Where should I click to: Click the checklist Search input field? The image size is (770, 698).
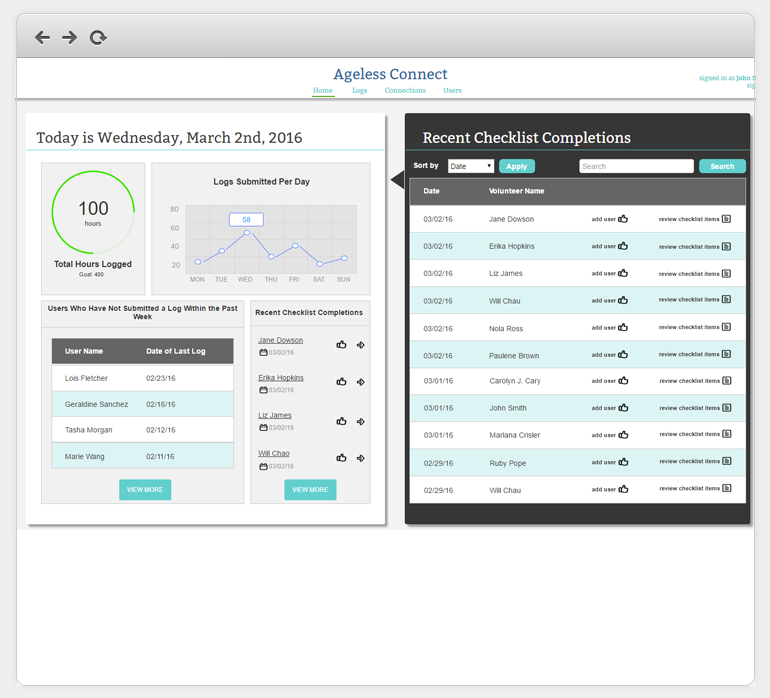[636, 166]
